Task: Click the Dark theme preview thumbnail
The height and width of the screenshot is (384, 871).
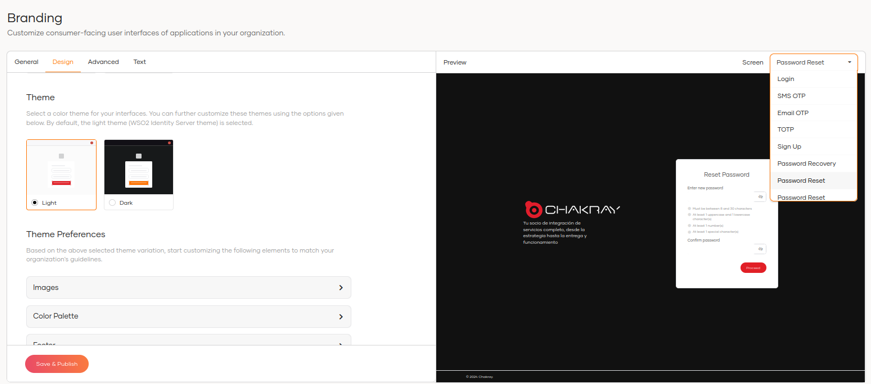Action: pos(139,167)
